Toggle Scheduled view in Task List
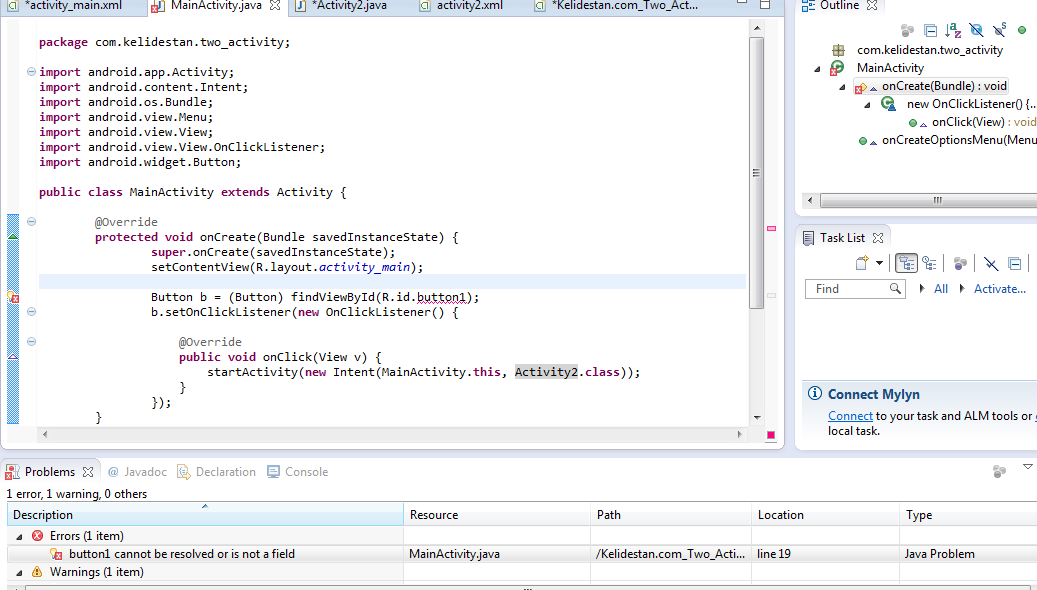Screen dimensions: 1037x590 click(930, 263)
